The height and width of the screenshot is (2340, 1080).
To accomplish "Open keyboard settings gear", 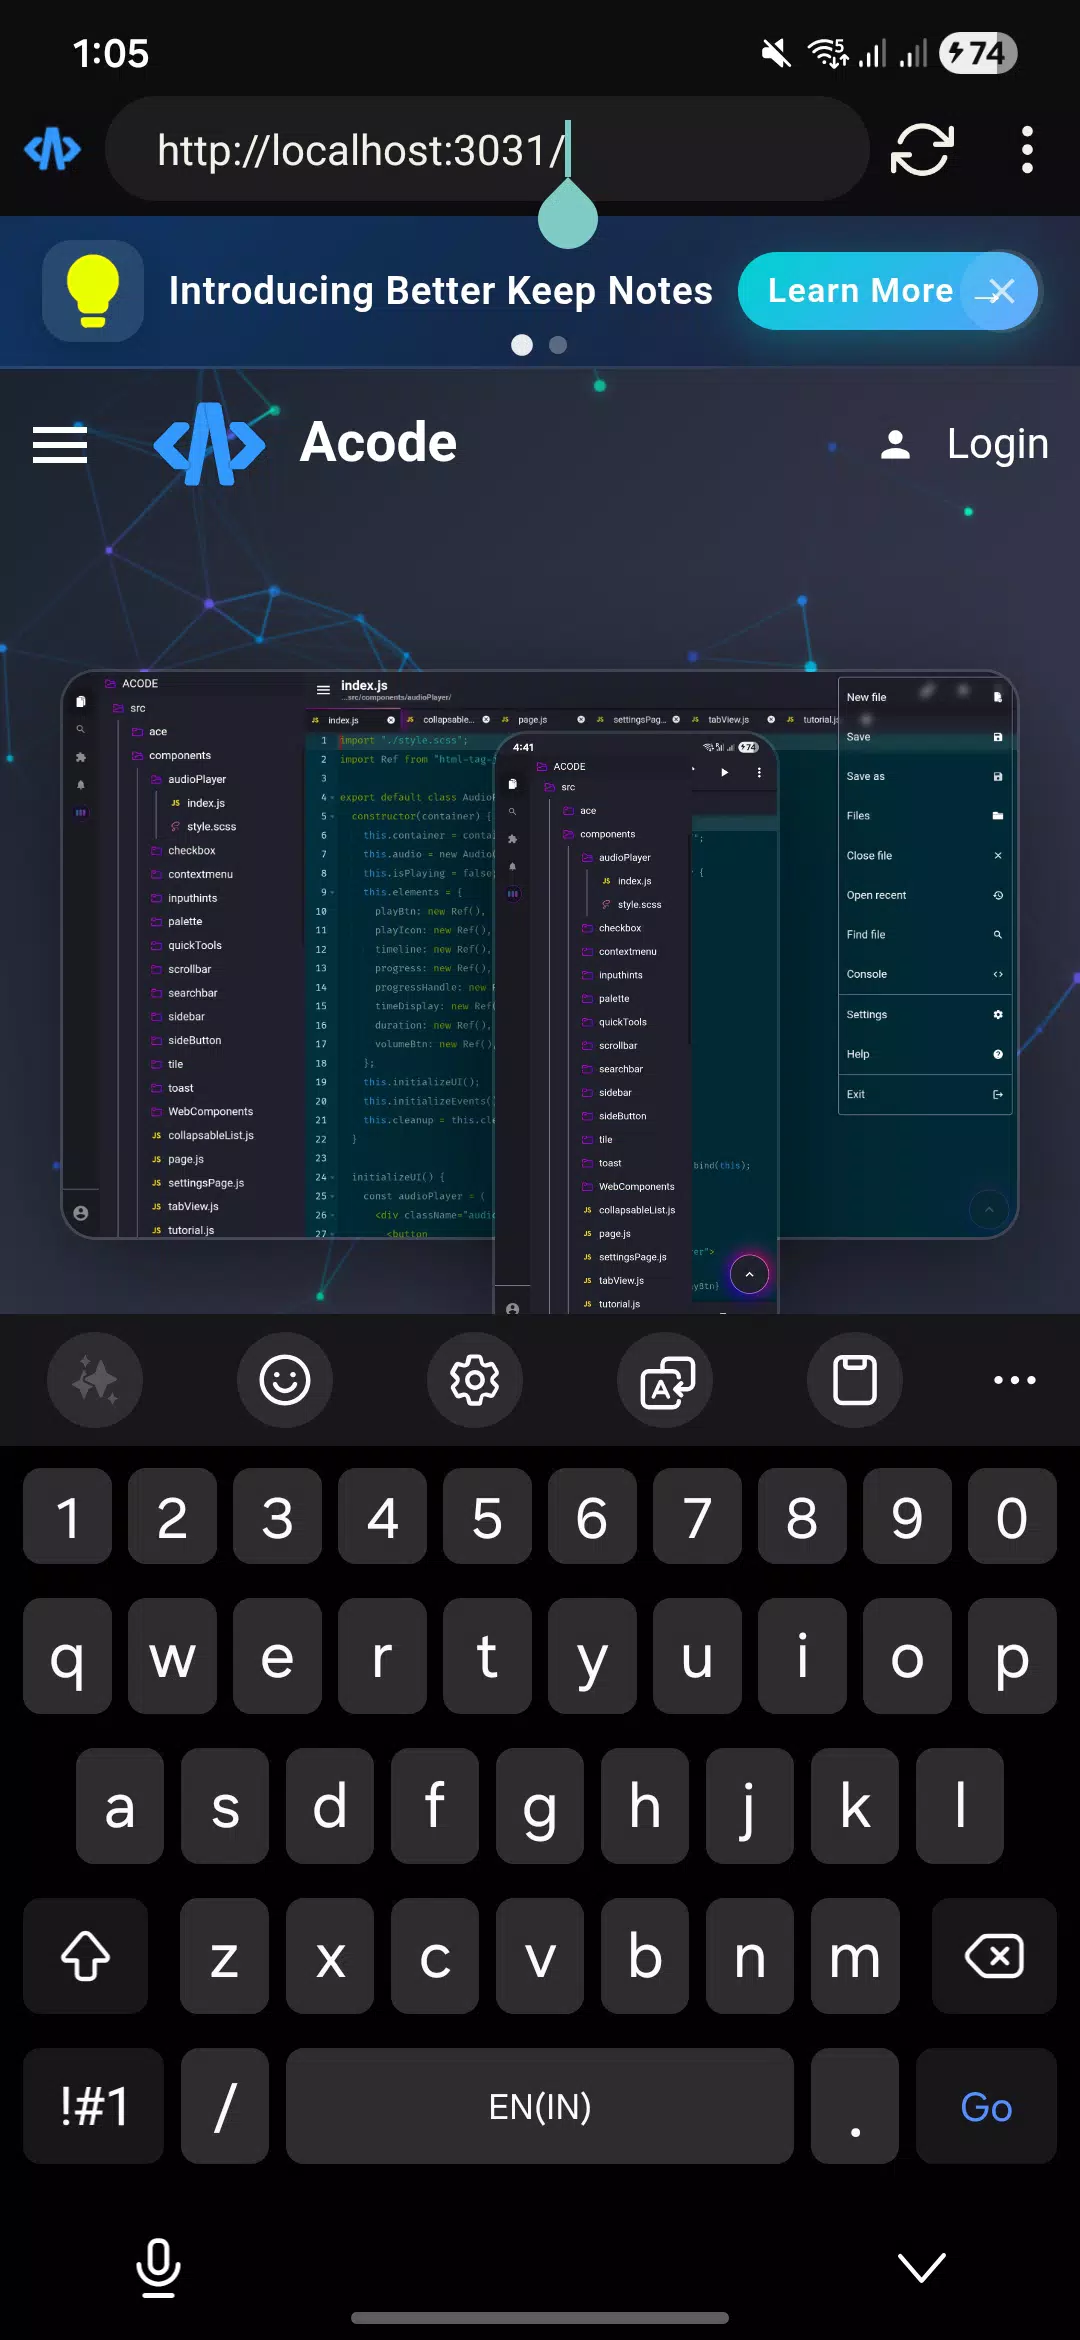I will pos(475,1380).
